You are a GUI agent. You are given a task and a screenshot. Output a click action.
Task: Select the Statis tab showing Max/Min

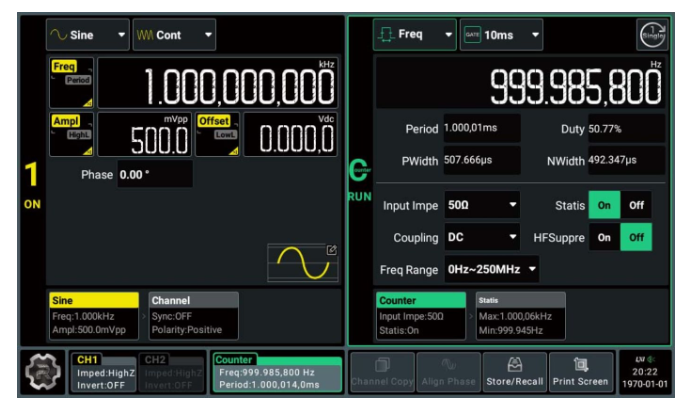coord(520,315)
